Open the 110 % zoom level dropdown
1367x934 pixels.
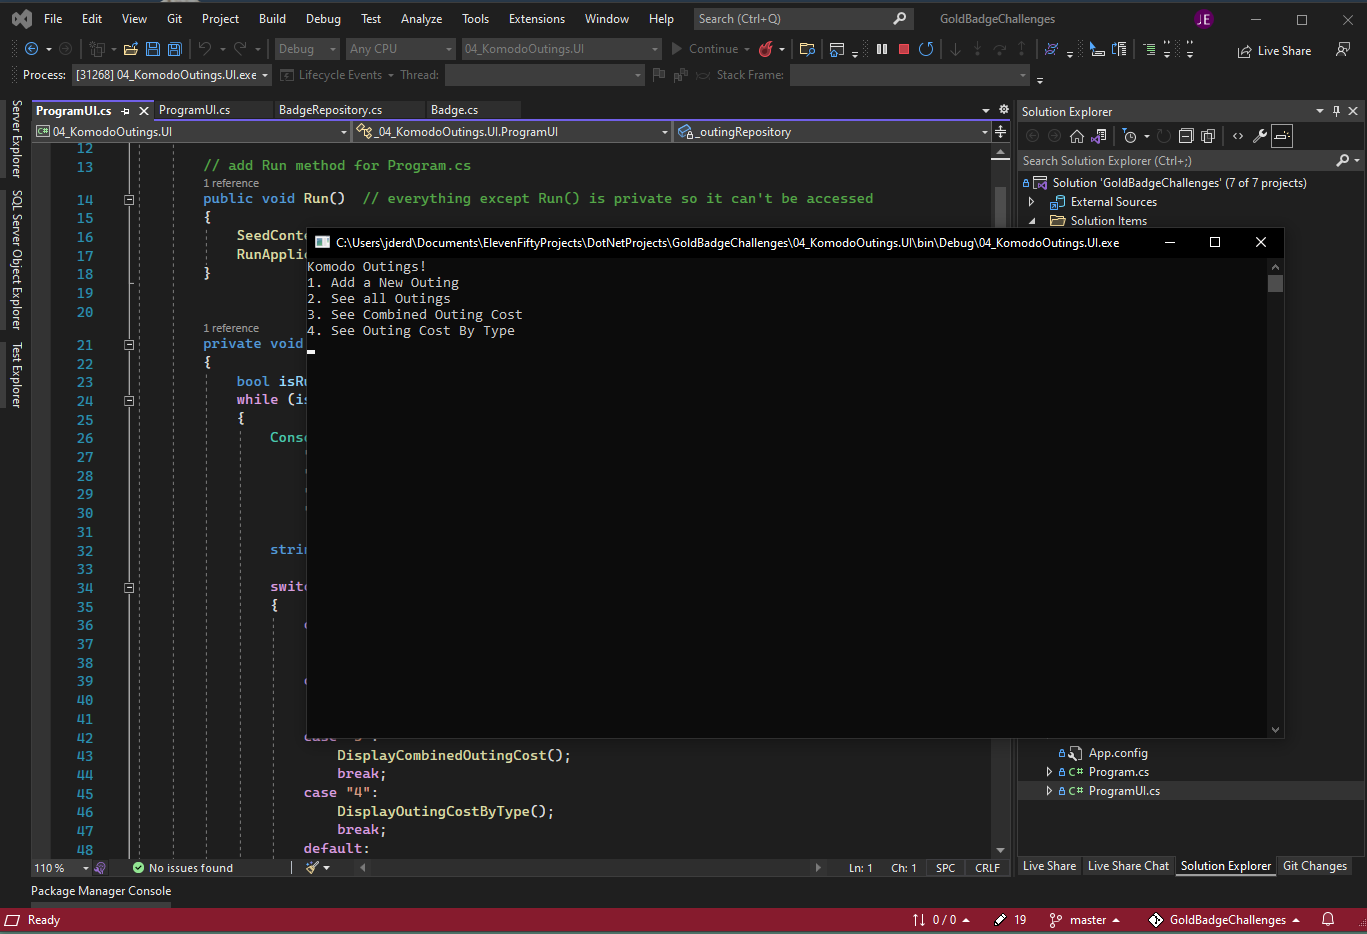[61, 868]
